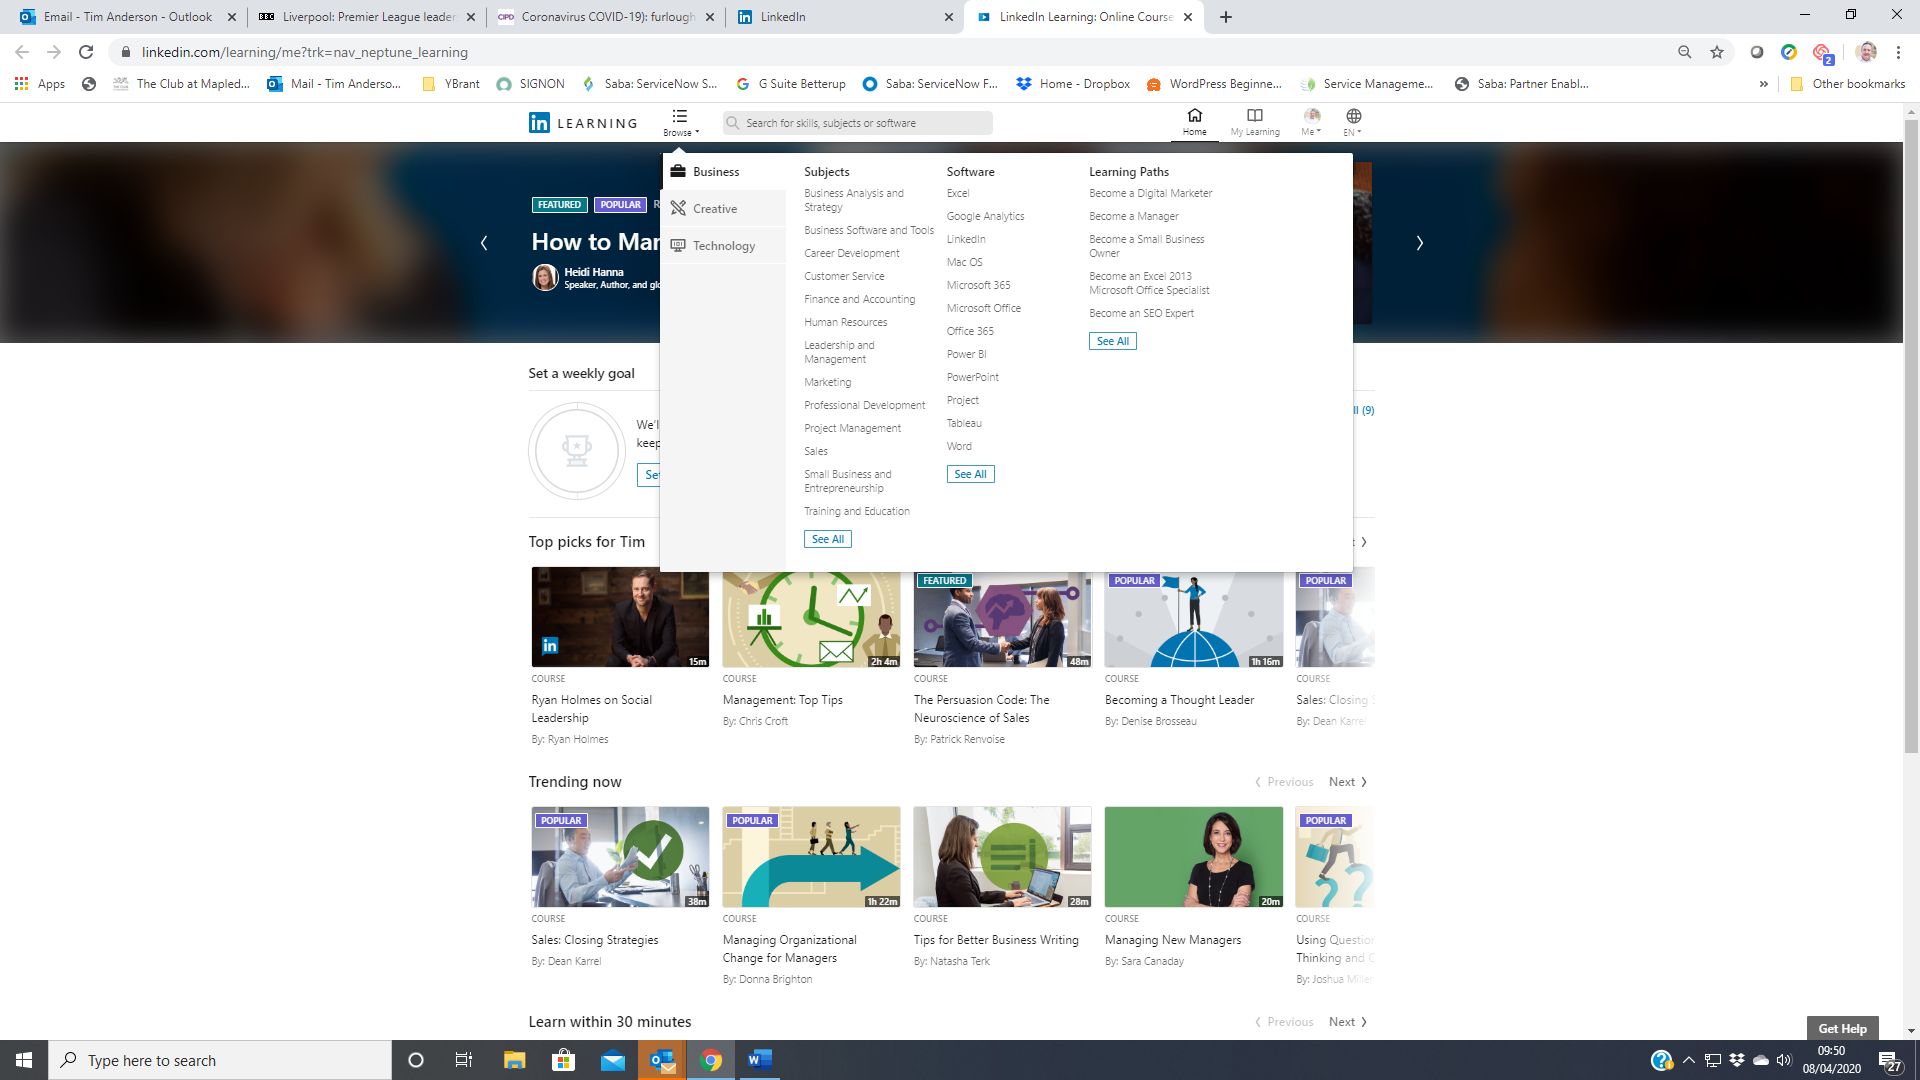Click See All under Software
The image size is (1920, 1080).
coord(970,474)
